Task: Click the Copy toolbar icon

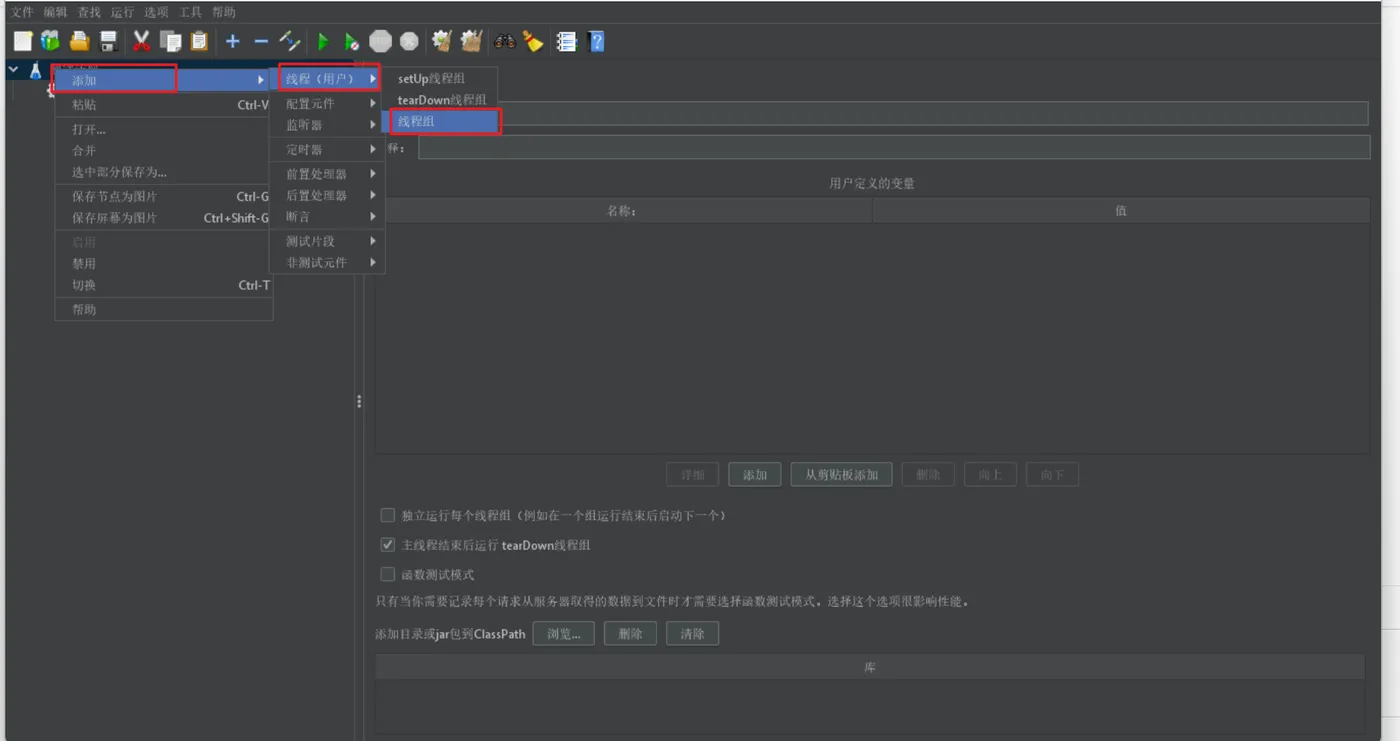Action: click(170, 41)
